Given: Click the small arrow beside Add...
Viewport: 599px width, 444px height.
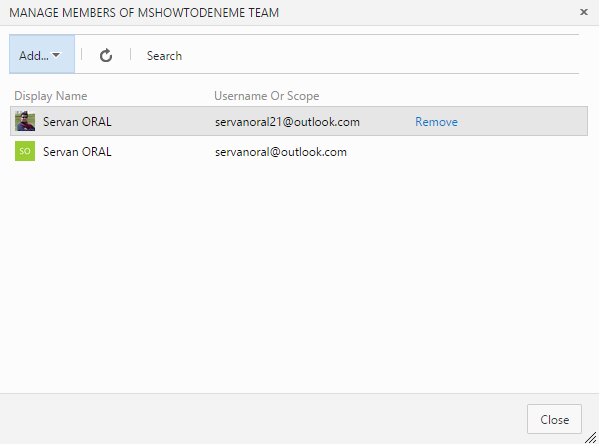Looking at the screenshot, I should click(x=56, y=55).
